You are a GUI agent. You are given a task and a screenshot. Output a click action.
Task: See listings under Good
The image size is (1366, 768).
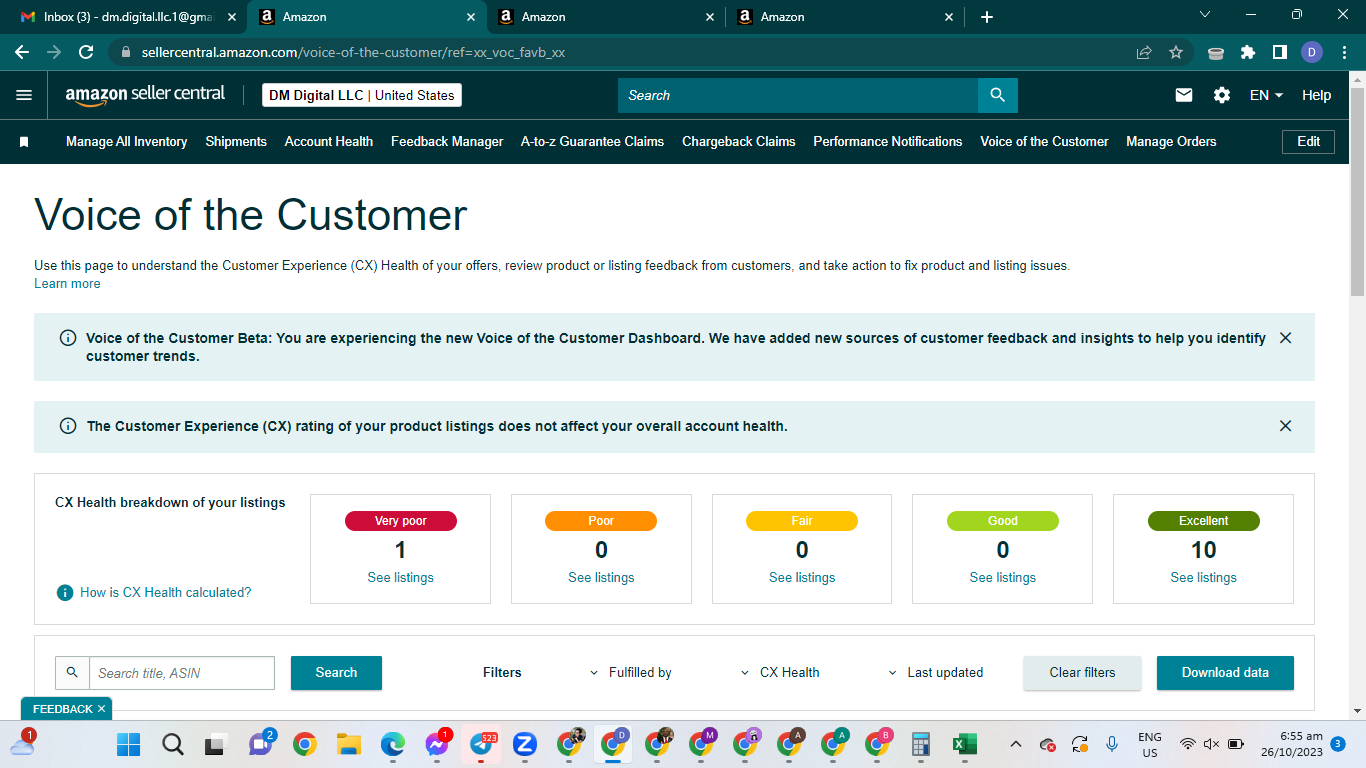[x=1002, y=578]
